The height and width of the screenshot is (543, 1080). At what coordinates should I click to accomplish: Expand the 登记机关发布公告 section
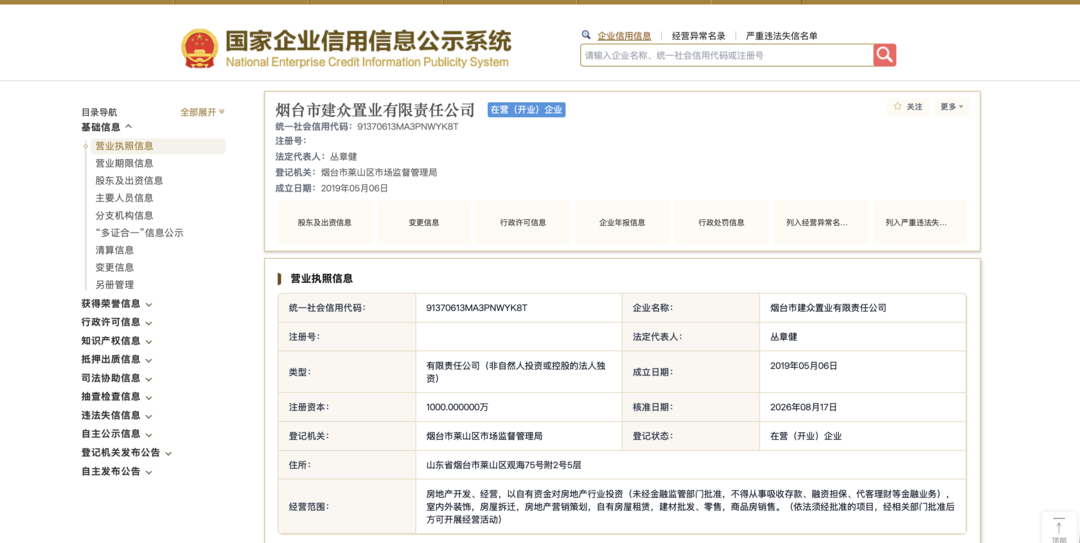coord(126,453)
